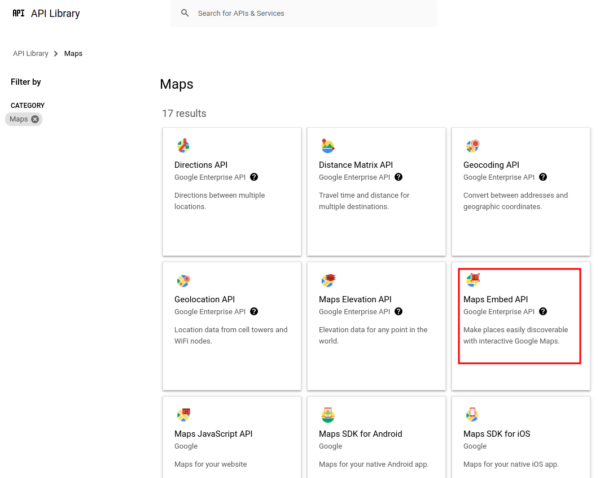Click 'Google Enterprise API' under Directions API

point(210,177)
